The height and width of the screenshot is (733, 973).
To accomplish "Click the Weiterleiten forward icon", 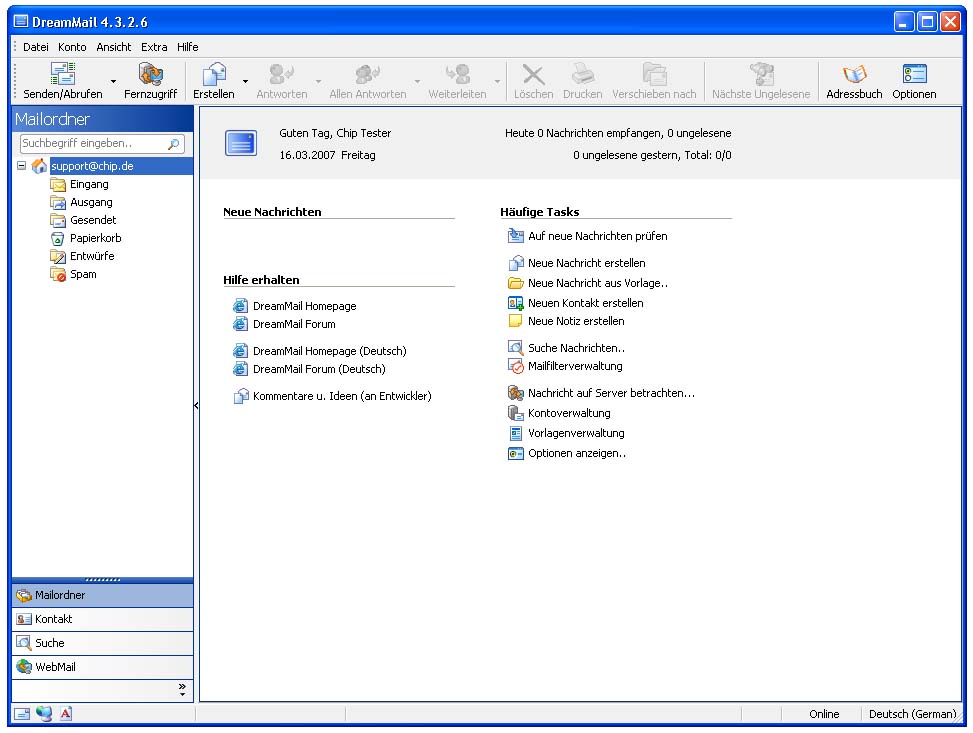I will tap(457, 74).
